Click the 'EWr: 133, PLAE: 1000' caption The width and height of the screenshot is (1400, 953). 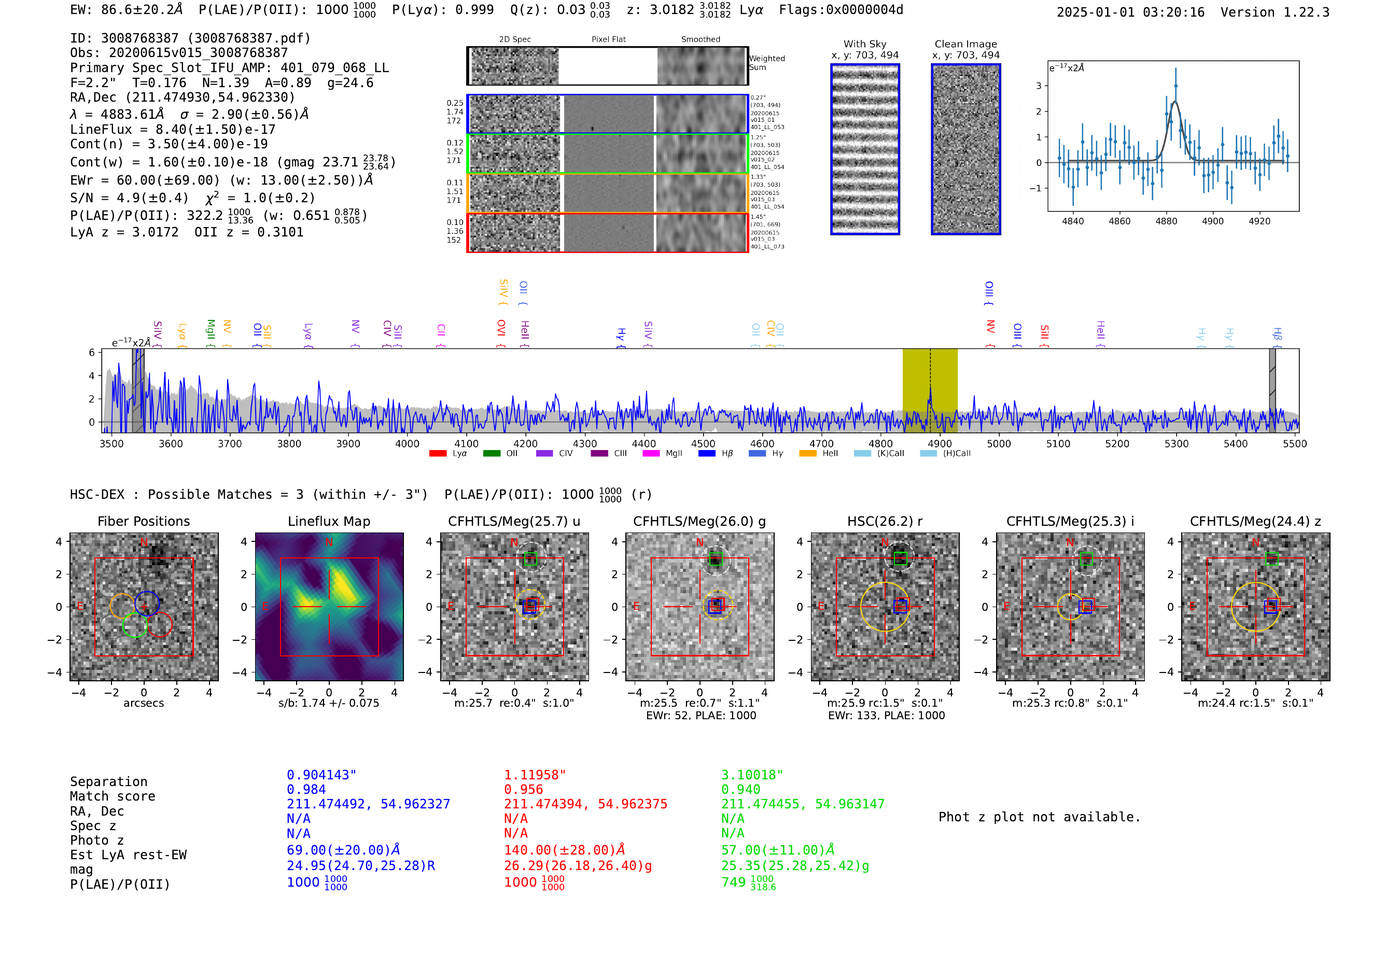point(886,716)
